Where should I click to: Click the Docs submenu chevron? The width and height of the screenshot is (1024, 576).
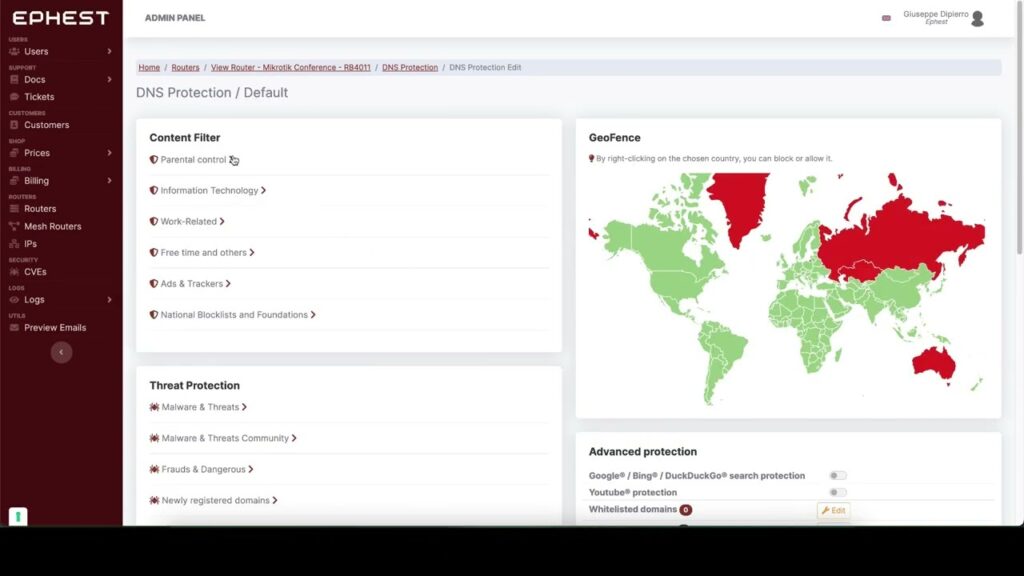(x=109, y=80)
